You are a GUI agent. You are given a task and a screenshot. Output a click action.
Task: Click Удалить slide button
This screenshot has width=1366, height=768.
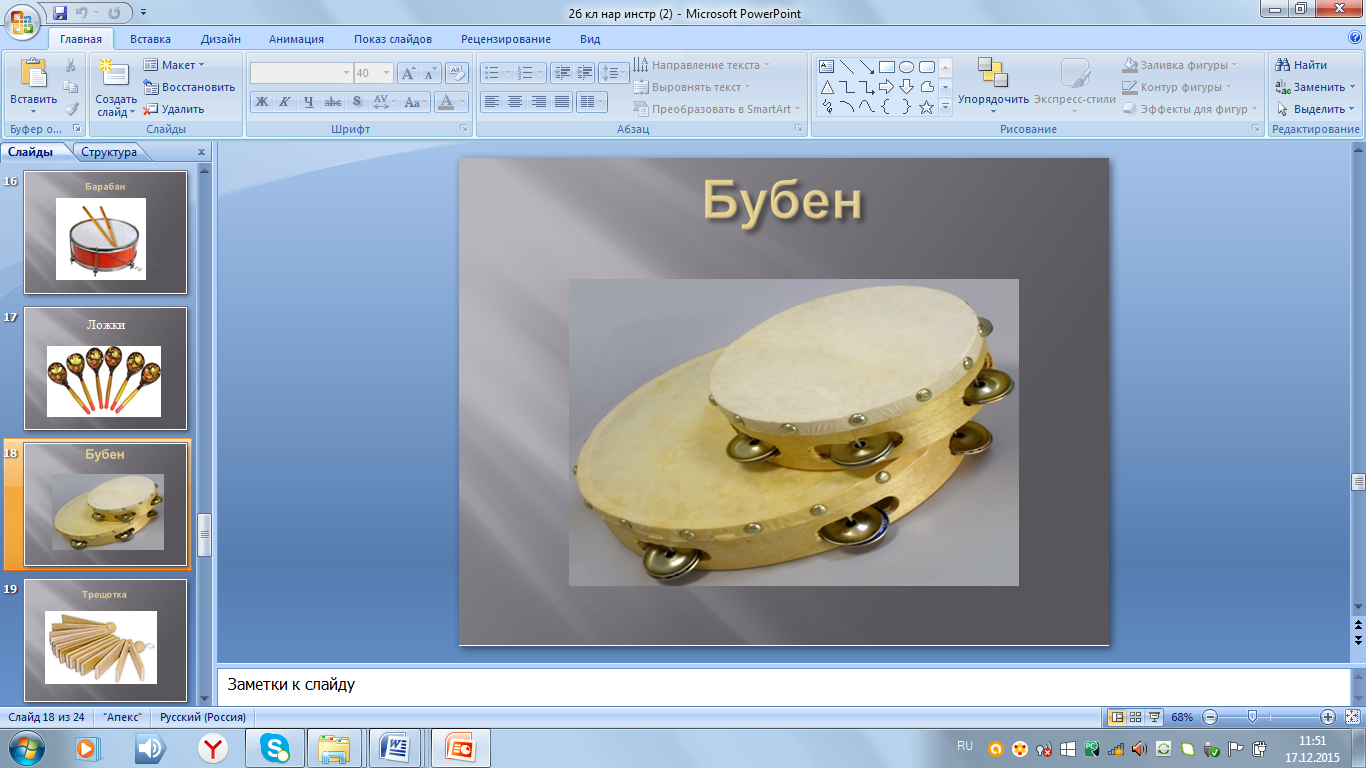point(174,109)
